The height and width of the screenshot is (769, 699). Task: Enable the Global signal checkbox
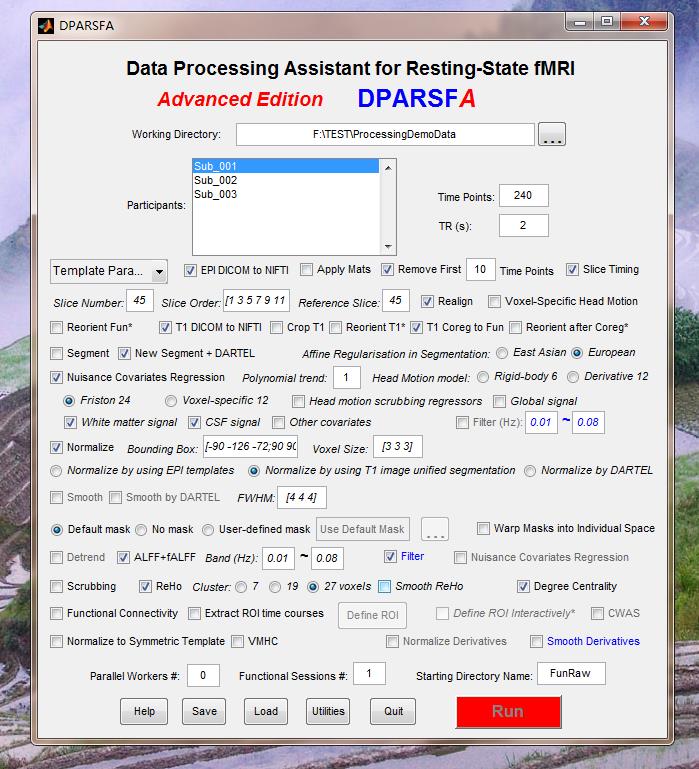point(499,402)
